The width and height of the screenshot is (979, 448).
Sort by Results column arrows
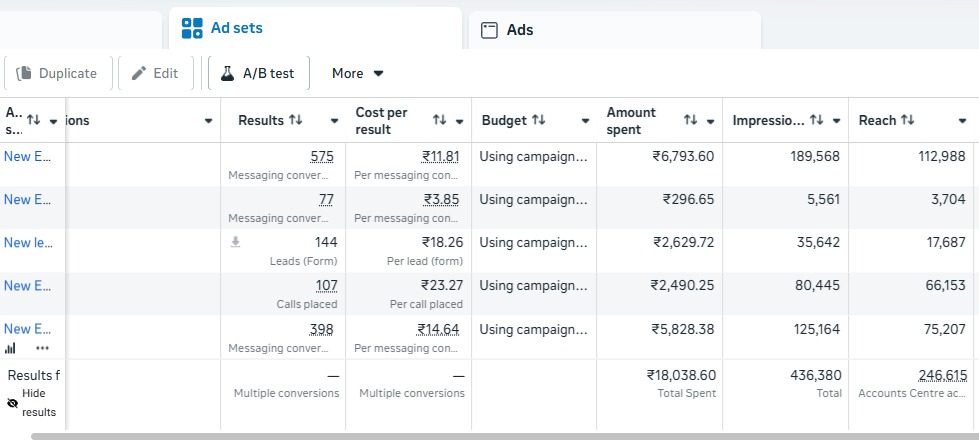tap(296, 120)
